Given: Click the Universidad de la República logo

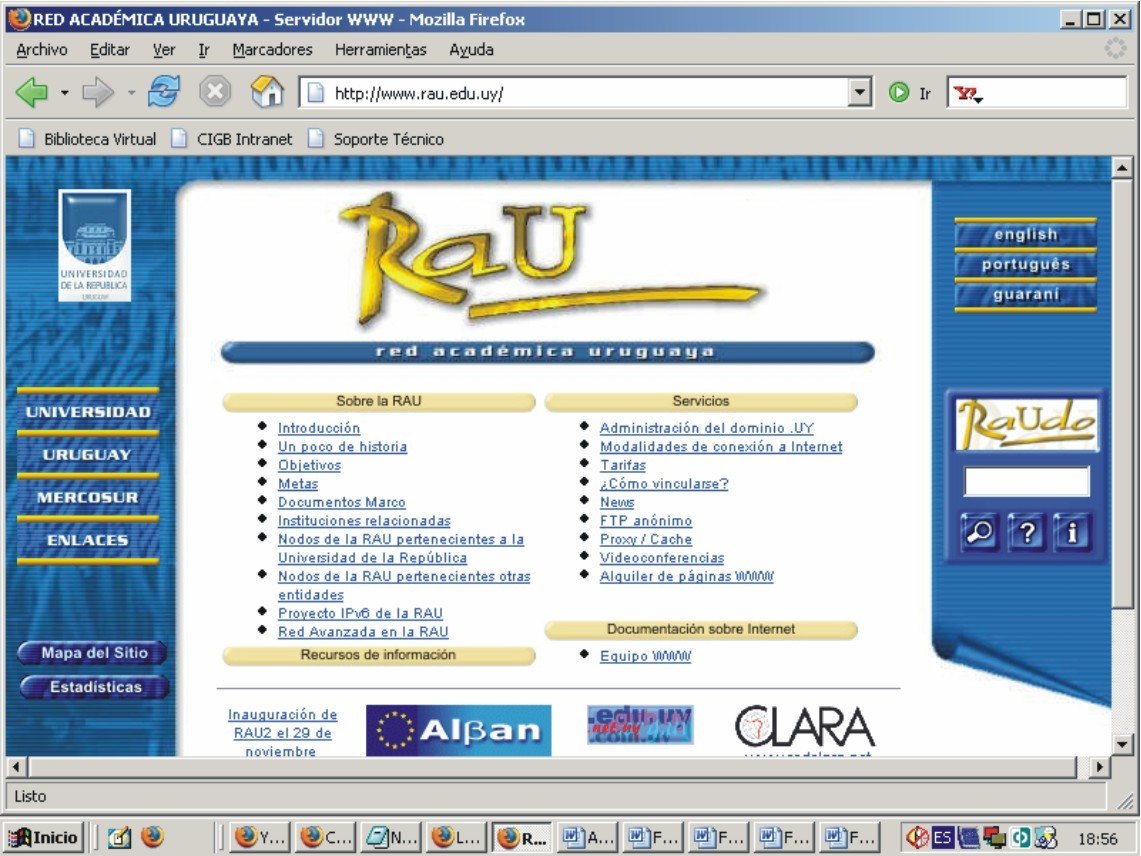Looking at the screenshot, I should point(94,245).
